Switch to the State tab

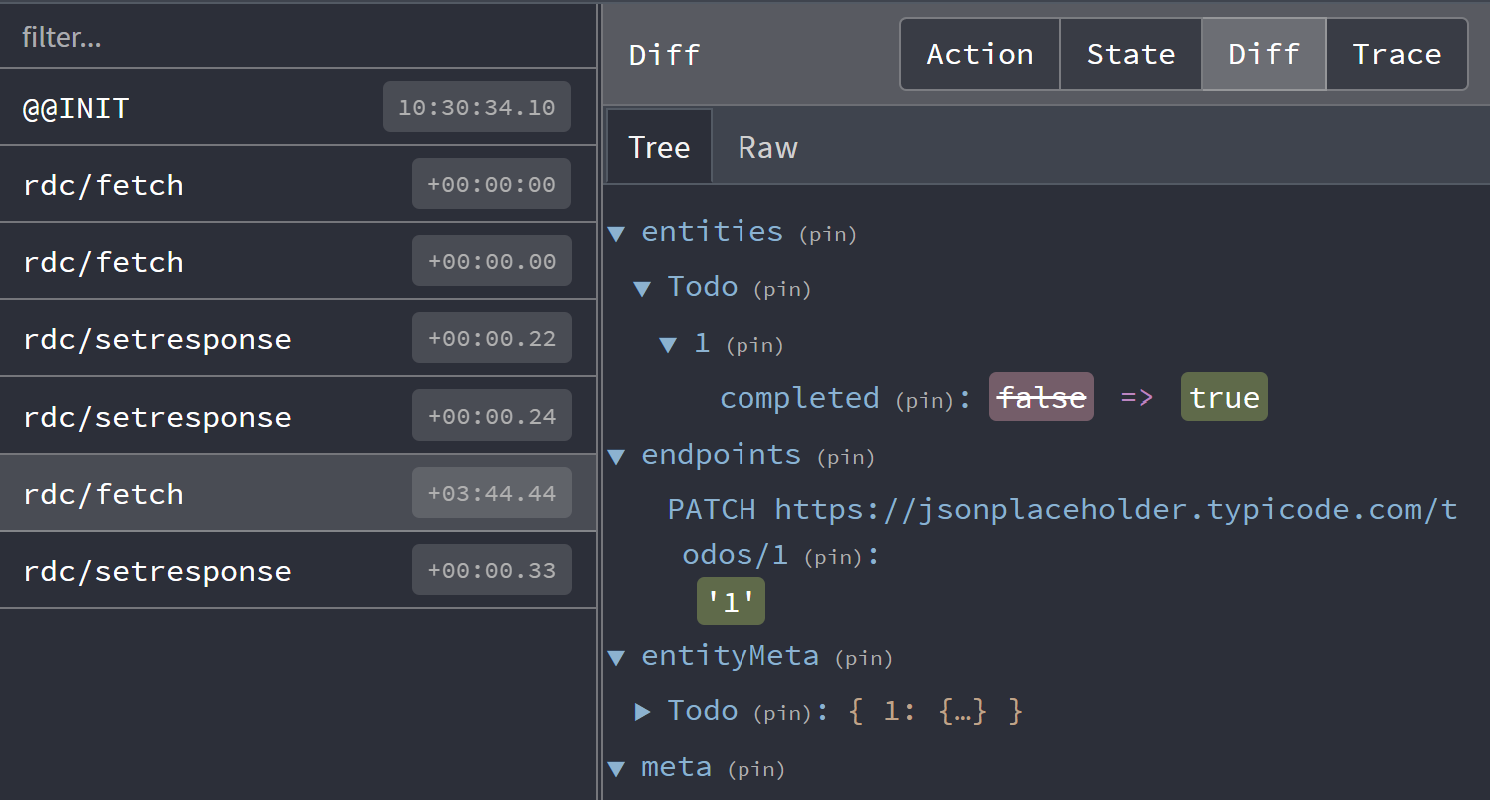coord(1130,54)
